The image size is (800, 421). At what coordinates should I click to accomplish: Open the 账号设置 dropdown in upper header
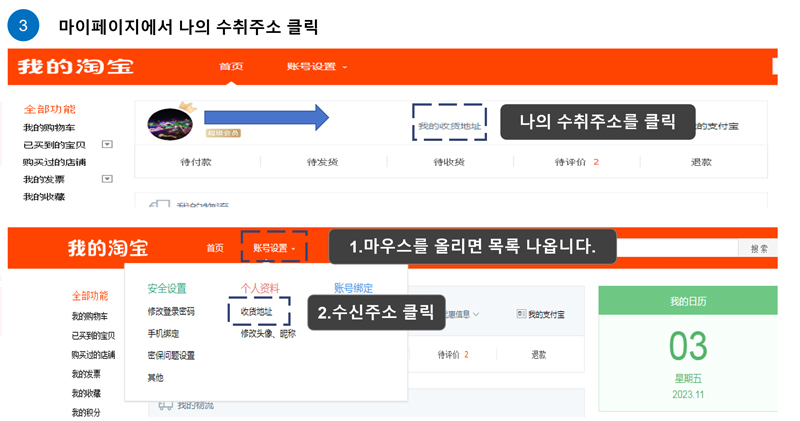316,67
